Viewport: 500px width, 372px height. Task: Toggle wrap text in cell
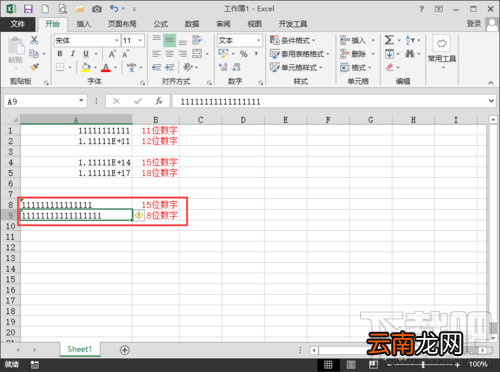(x=197, y=40)
